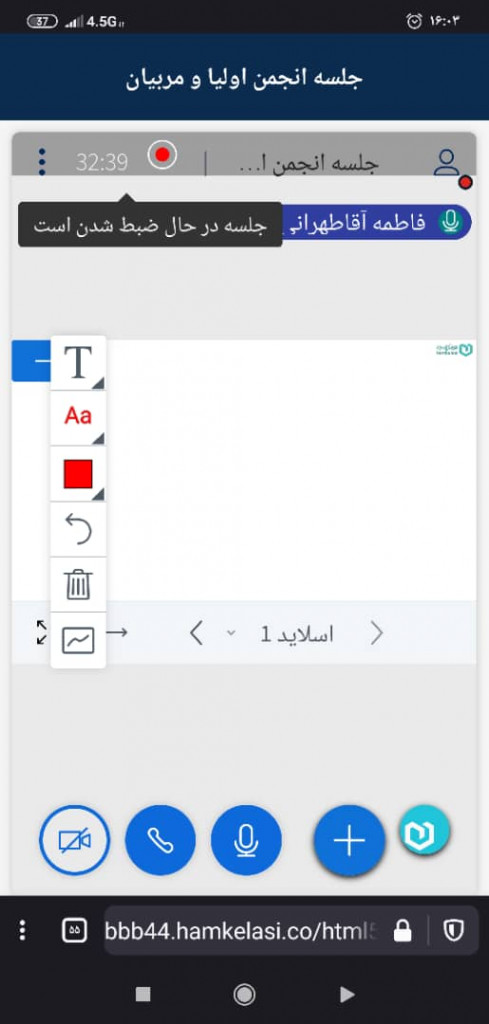Fit slide to width arrow icon
This screenshot has height=1024, width=489.
click(117, 632)
